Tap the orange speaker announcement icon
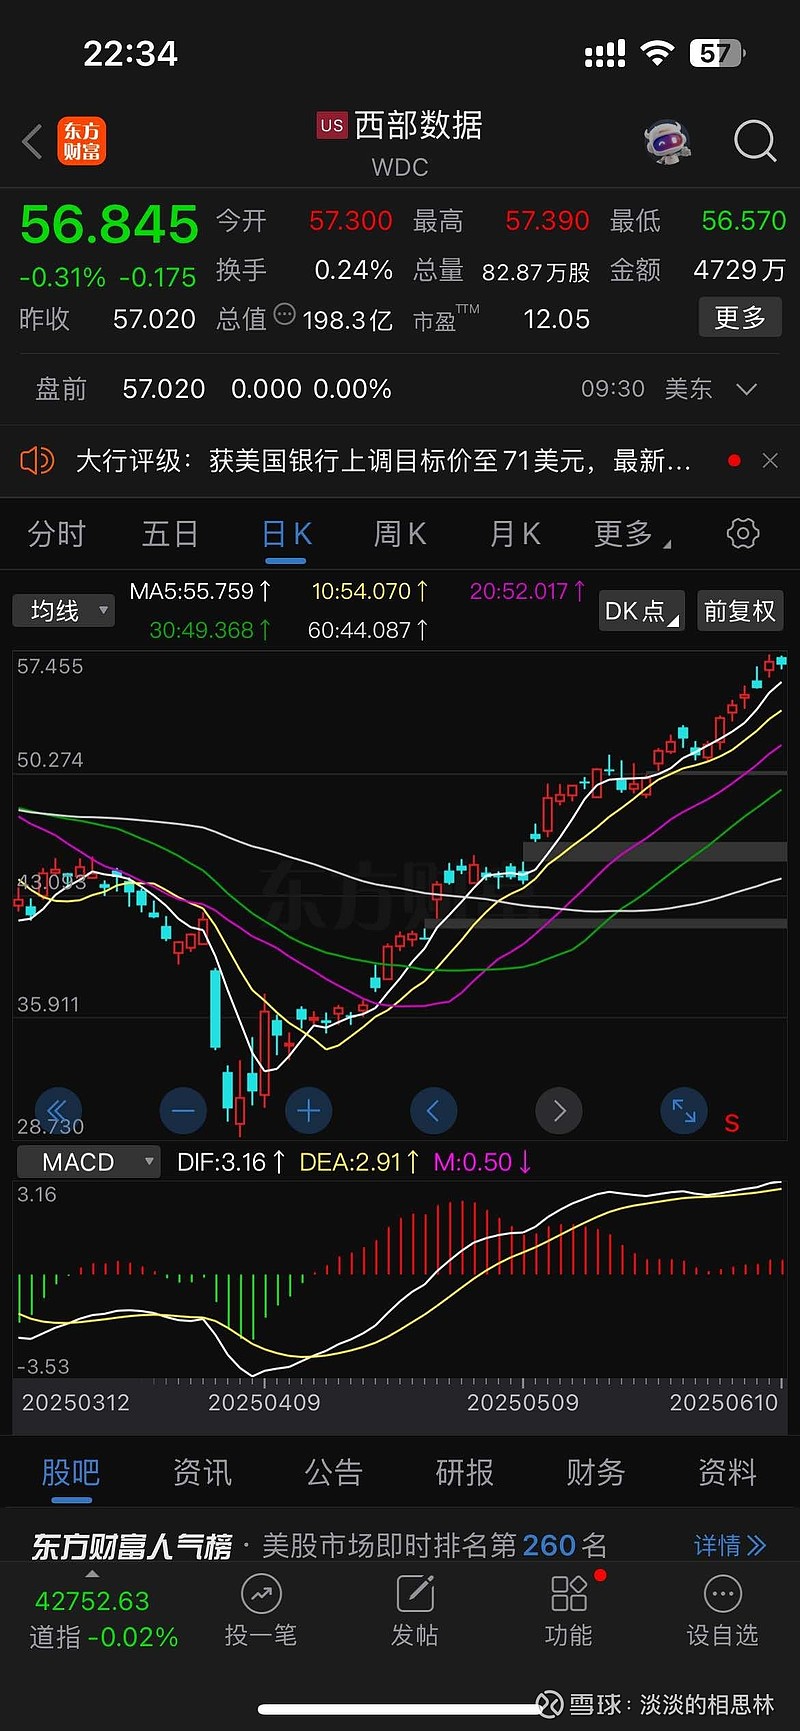This screenshot has width=800, height=1731. [x=37, y=461]
